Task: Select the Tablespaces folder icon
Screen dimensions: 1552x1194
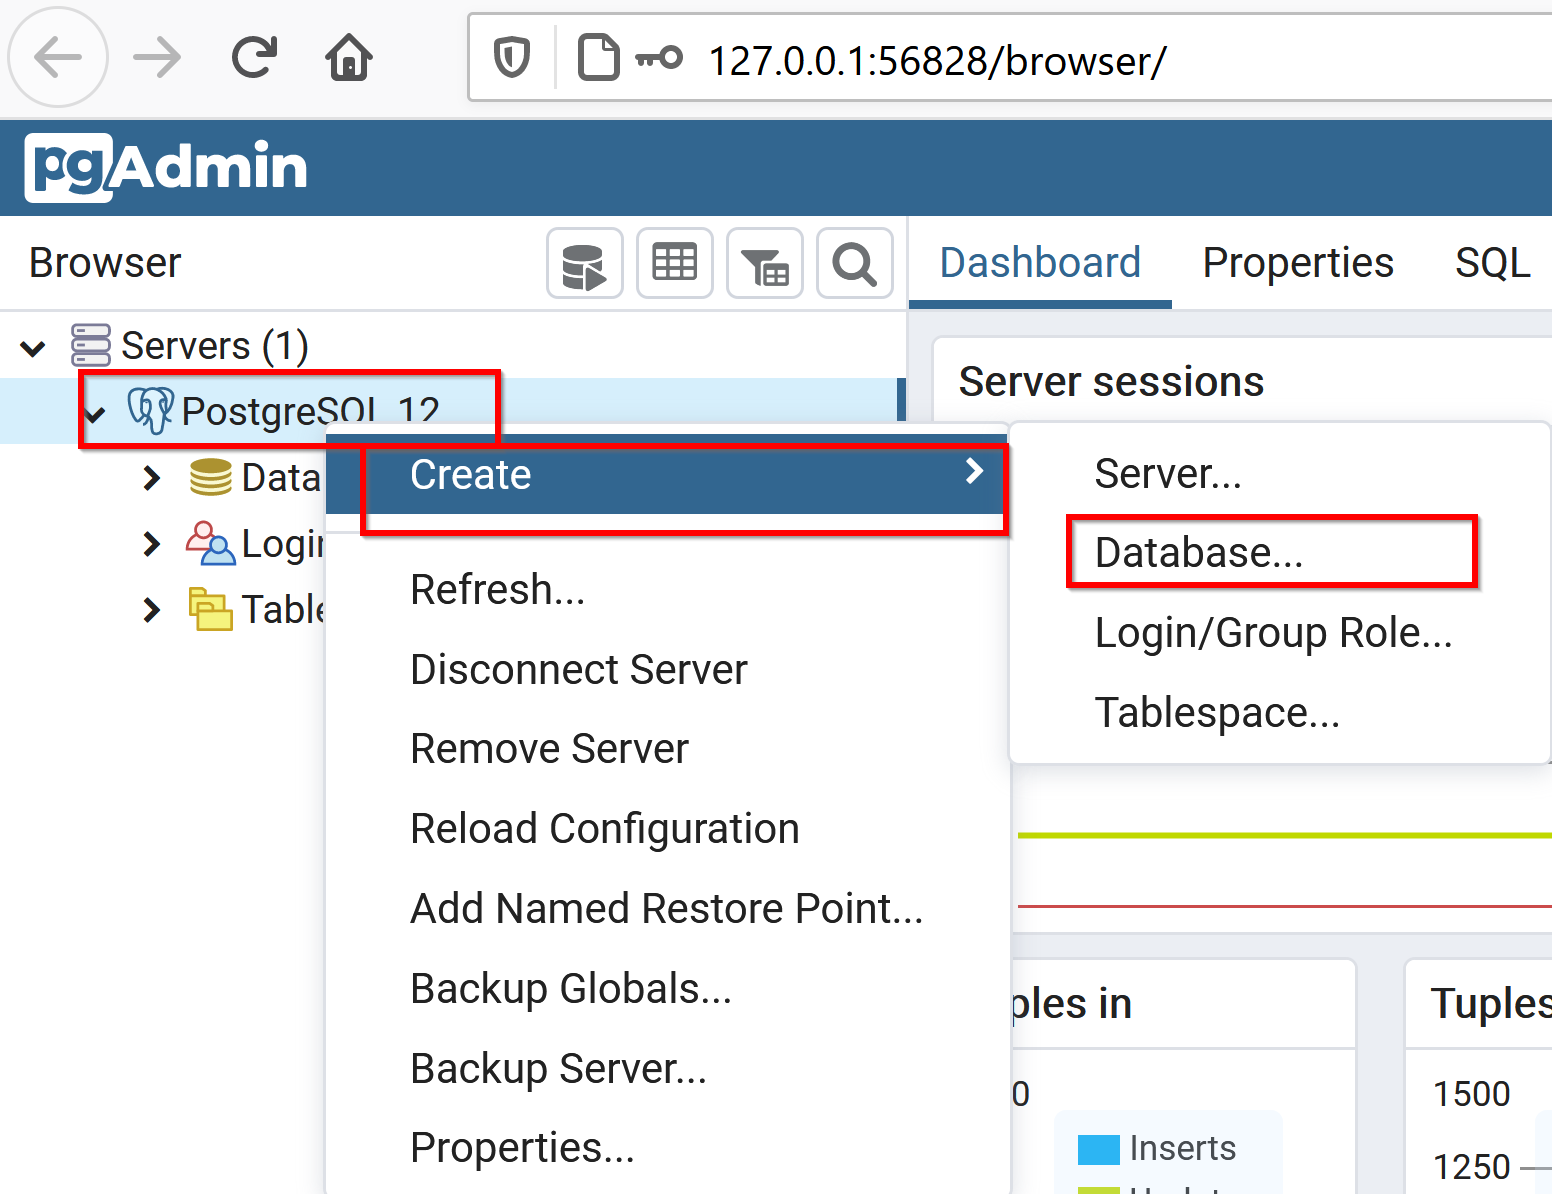Action: [x=211, y=609]
